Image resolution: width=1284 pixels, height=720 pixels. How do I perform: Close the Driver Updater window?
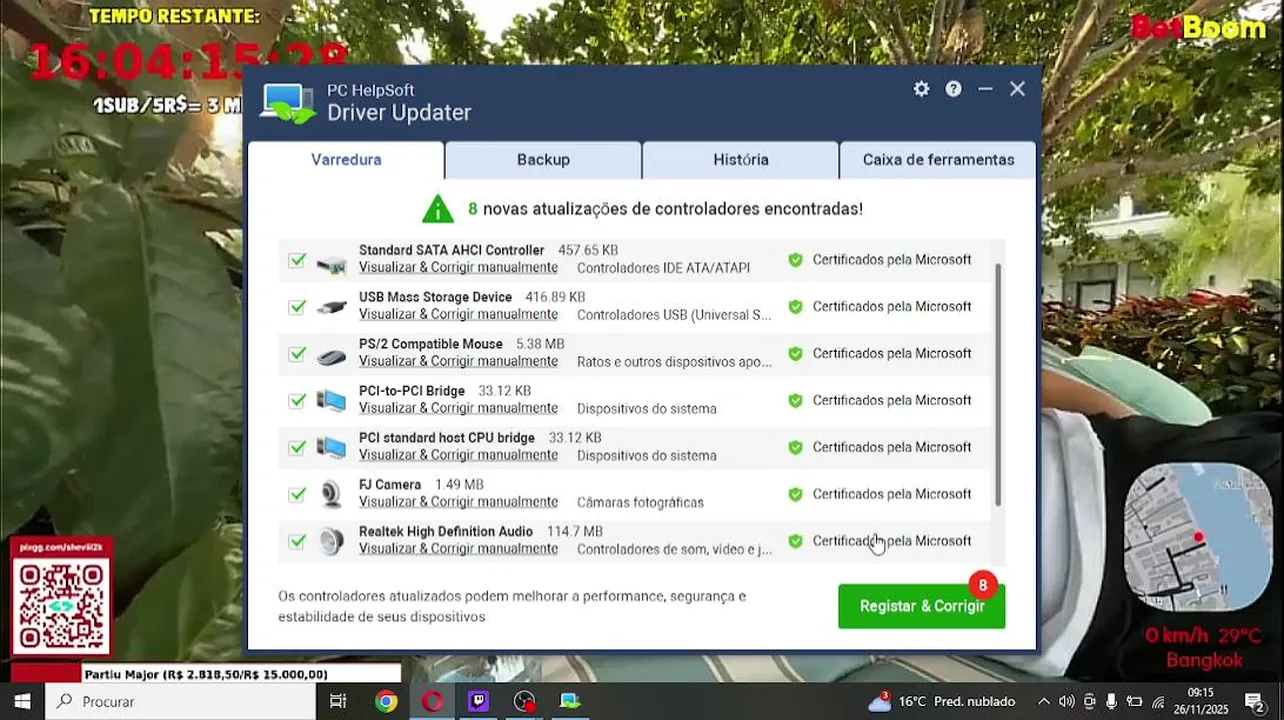tap(1017, 89)
